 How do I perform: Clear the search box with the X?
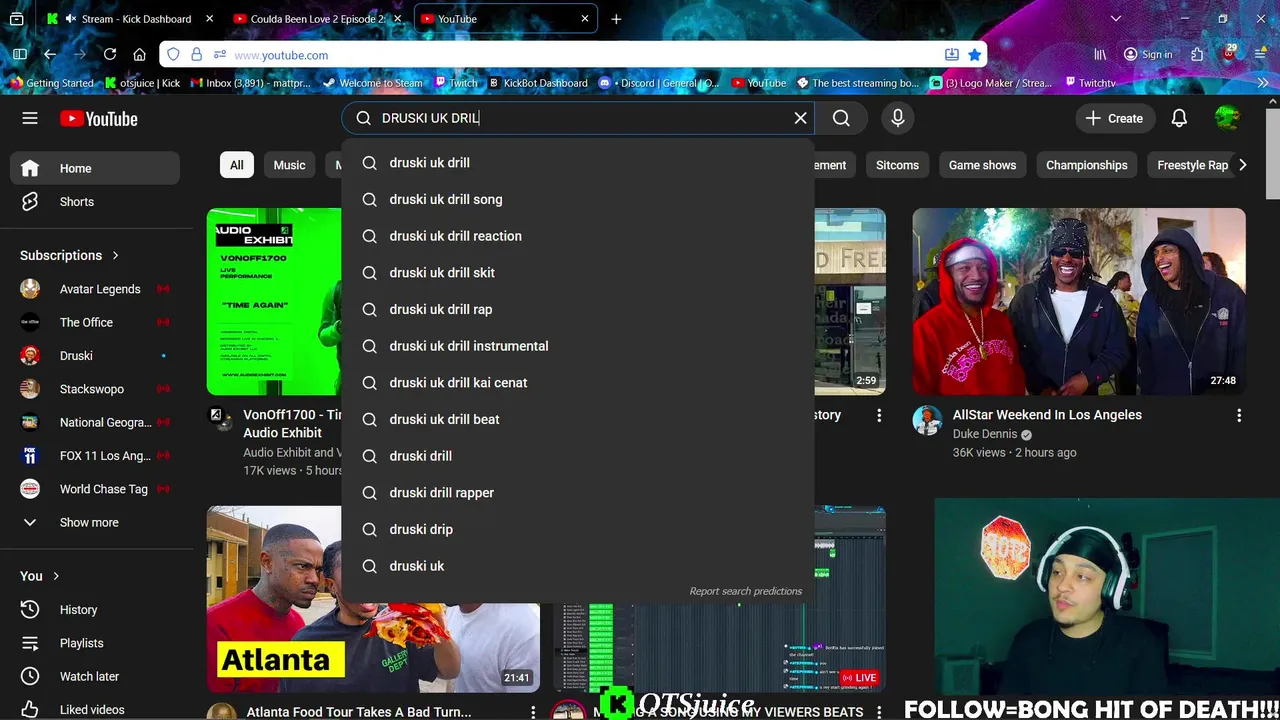[800, 118]
